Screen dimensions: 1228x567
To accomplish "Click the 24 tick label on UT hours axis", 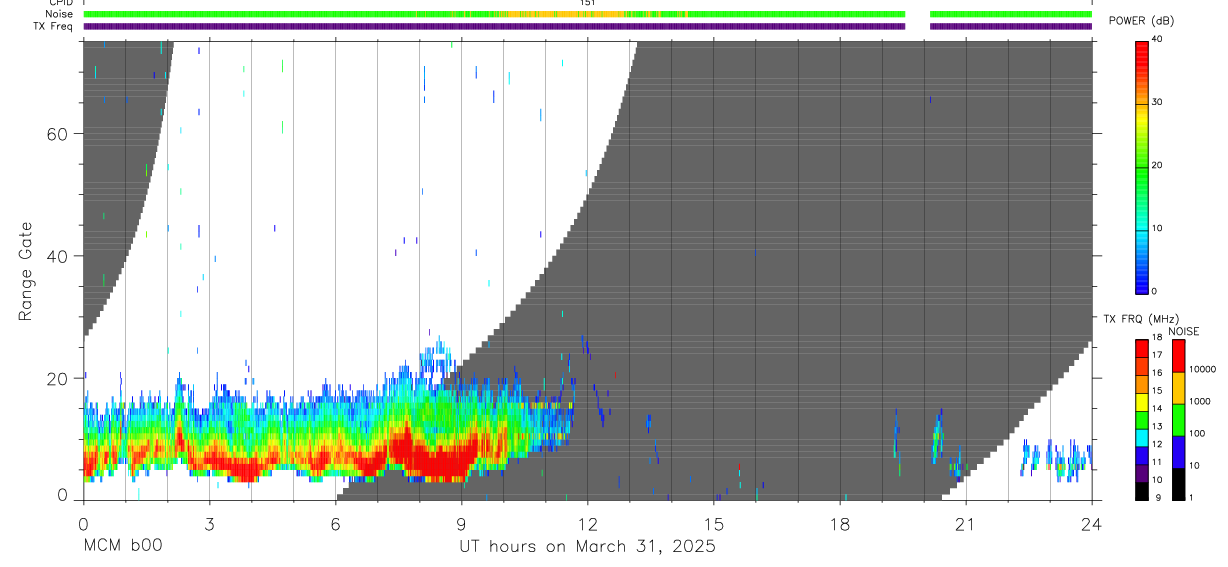I will [x=1091, y=523].
